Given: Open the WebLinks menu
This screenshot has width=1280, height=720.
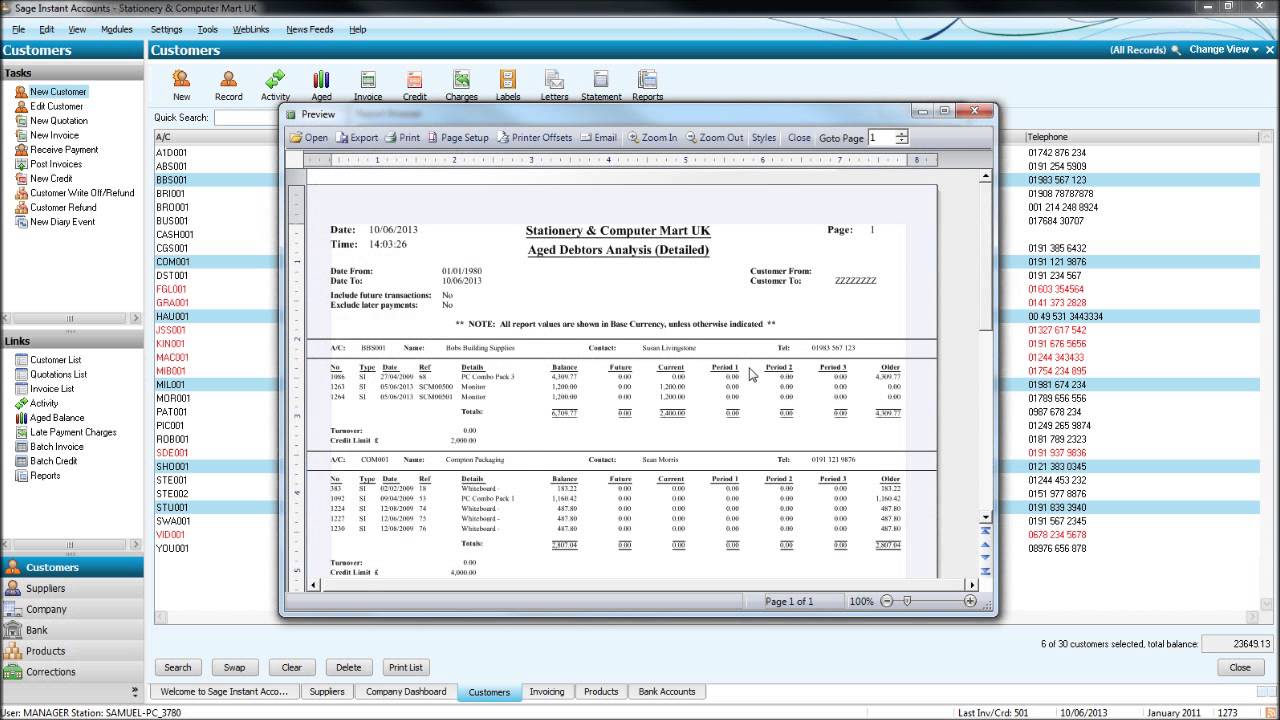Looking at the screenshot, I should tap(251, 30).
